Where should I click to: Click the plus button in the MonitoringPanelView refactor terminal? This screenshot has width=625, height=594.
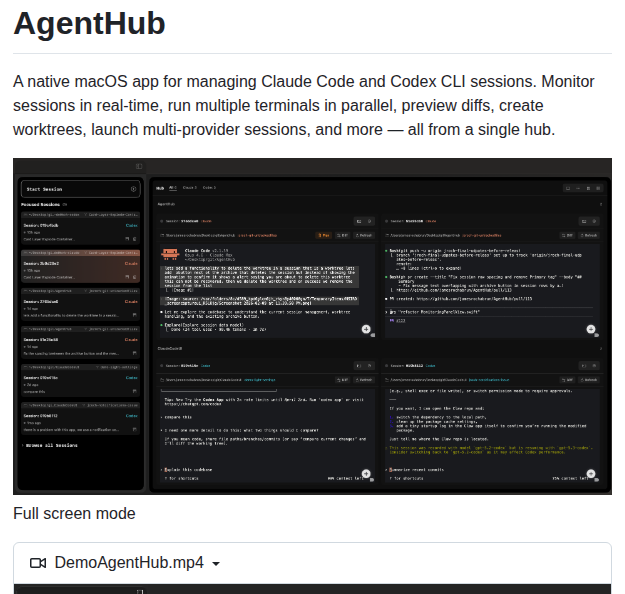591,329
